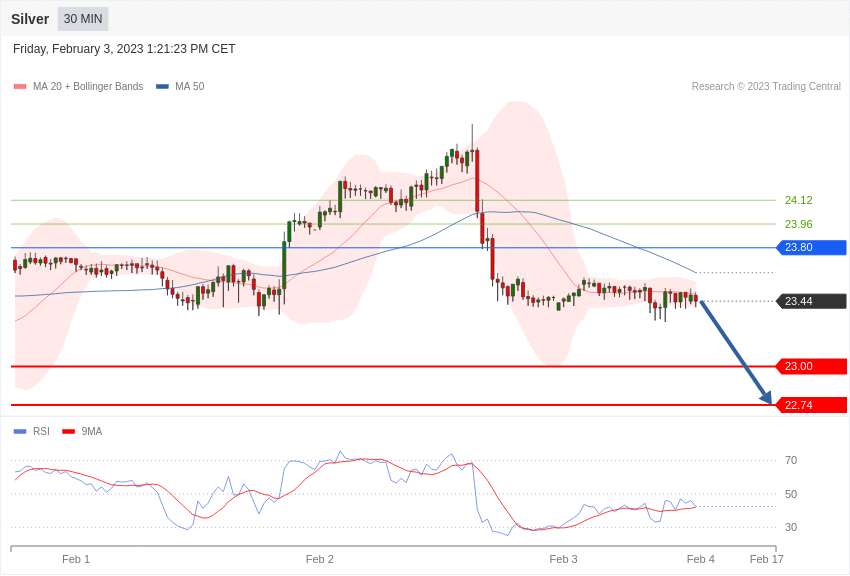
Task: Click the RSI 30 level label
Action: pyautogui.click(x=791, y=527)
